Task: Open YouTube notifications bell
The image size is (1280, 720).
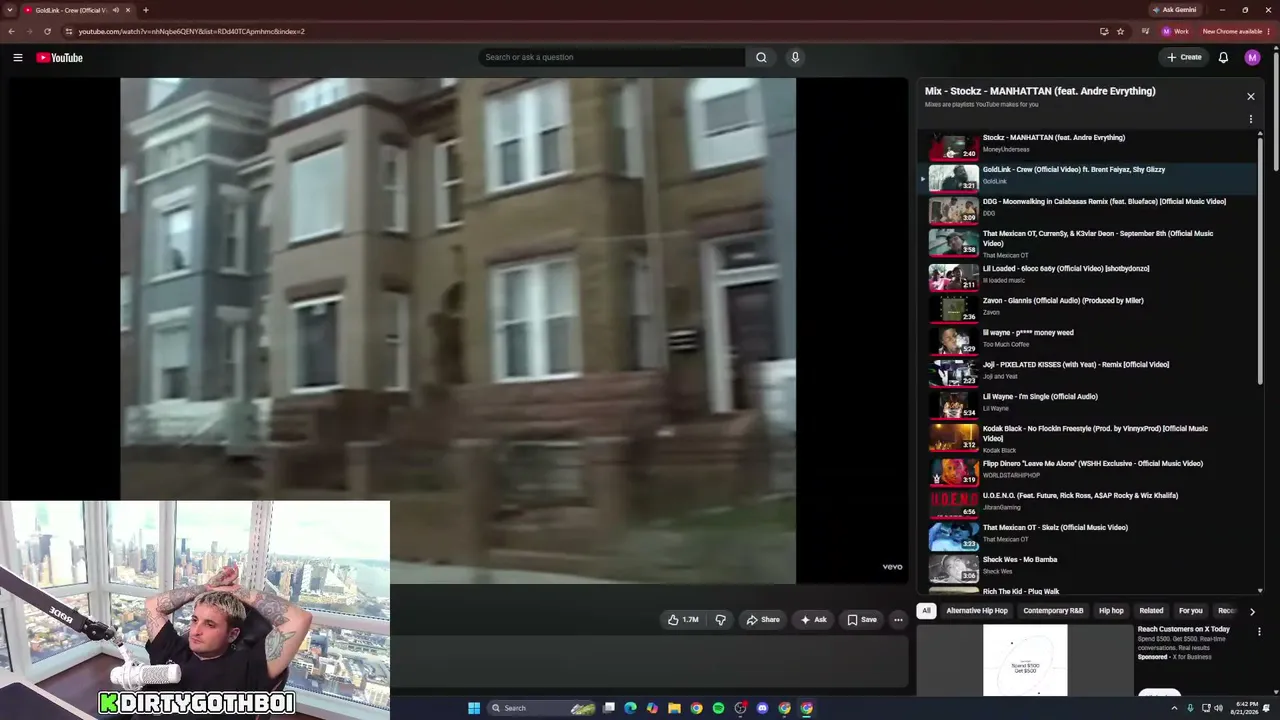Action: click(x=1223, y=57)
